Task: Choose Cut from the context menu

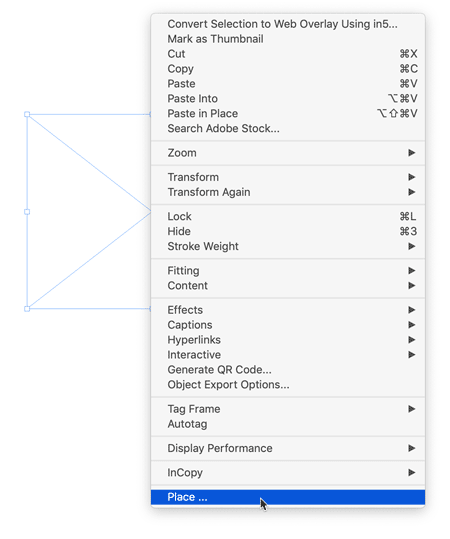Action: 288,54
